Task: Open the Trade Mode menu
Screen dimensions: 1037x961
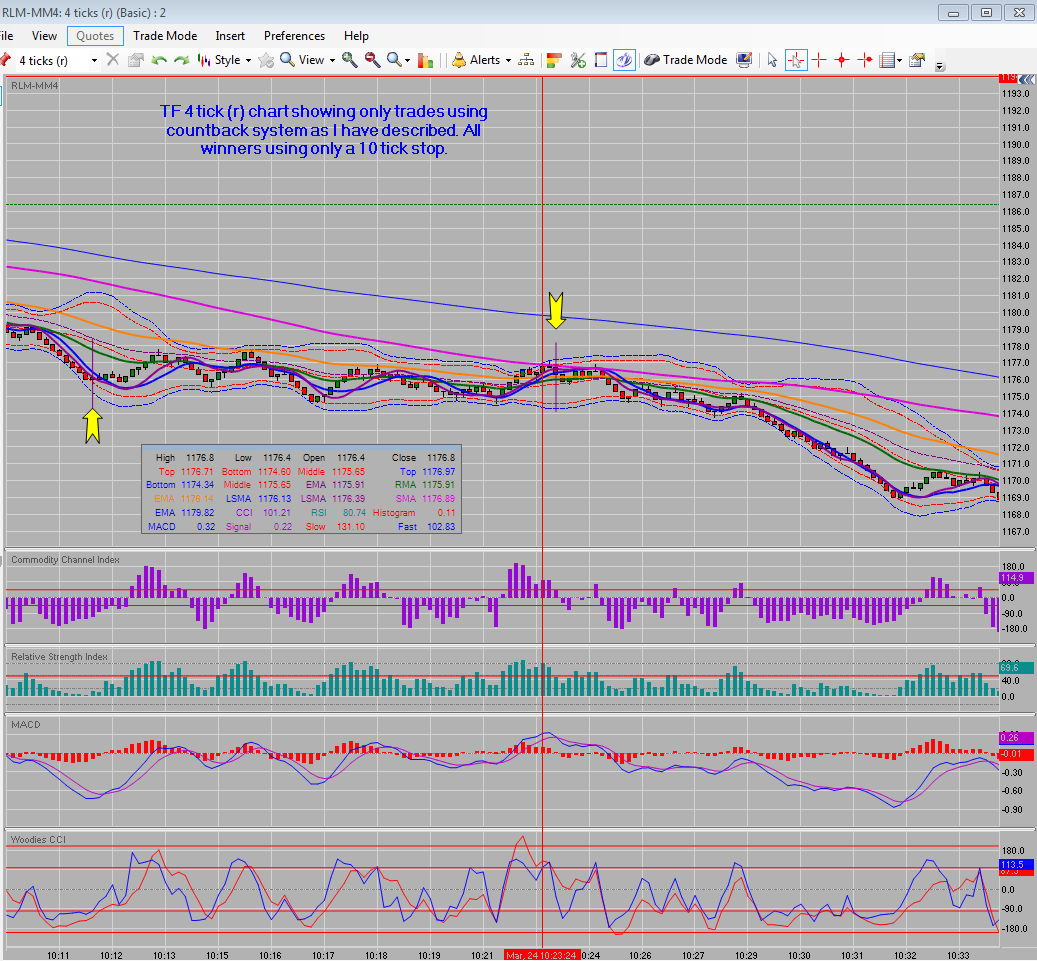Action: pyautogui.click(x=165, y=36)
